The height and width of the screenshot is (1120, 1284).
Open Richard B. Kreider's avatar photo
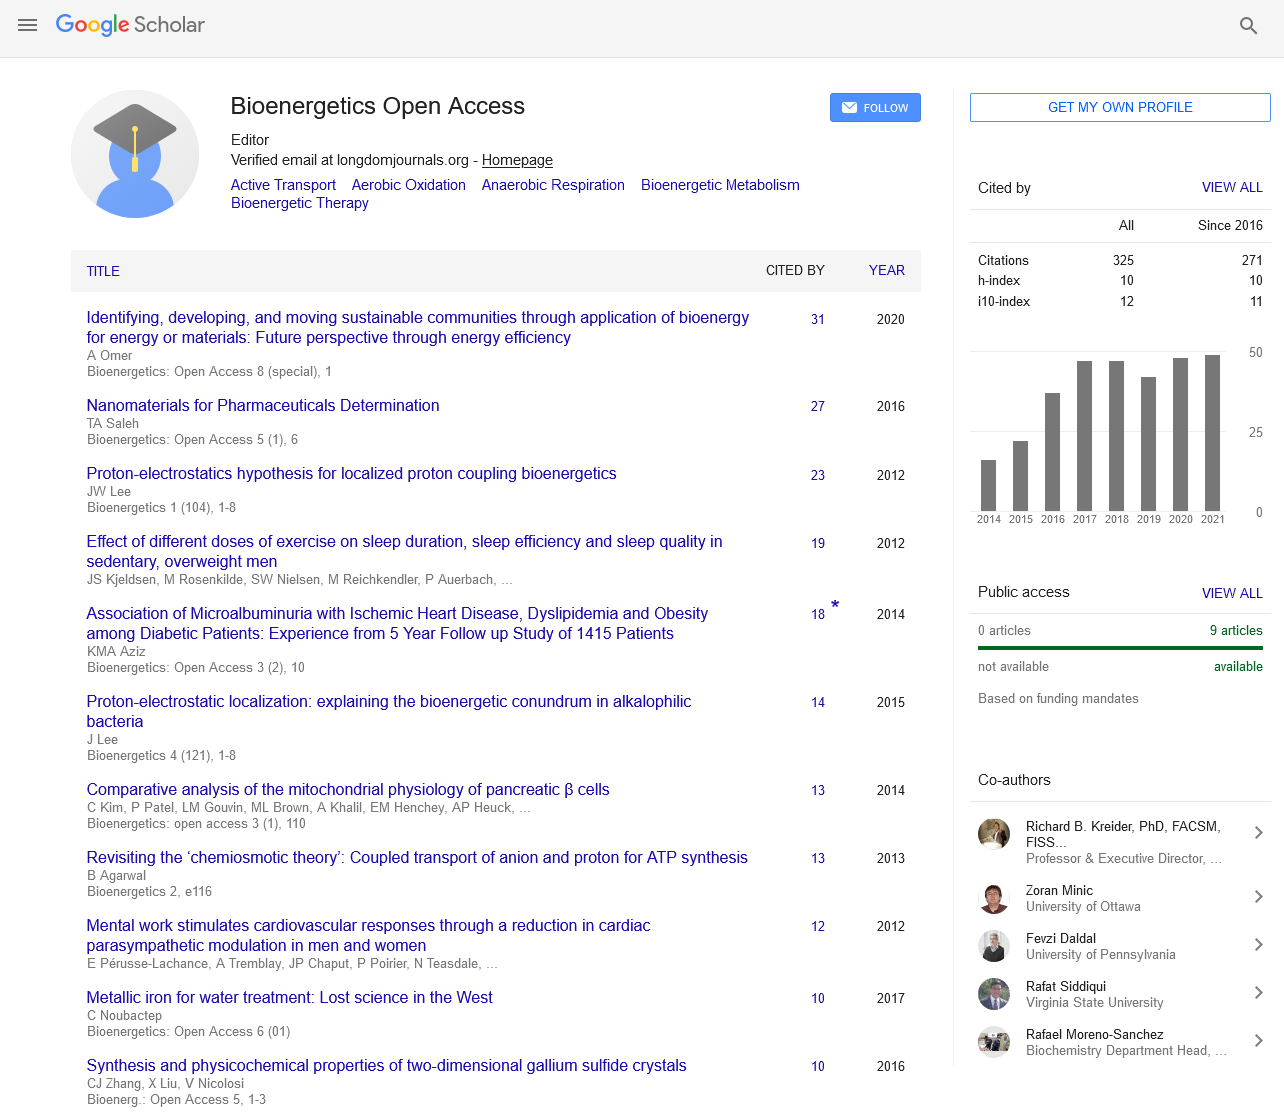point(993,834)
